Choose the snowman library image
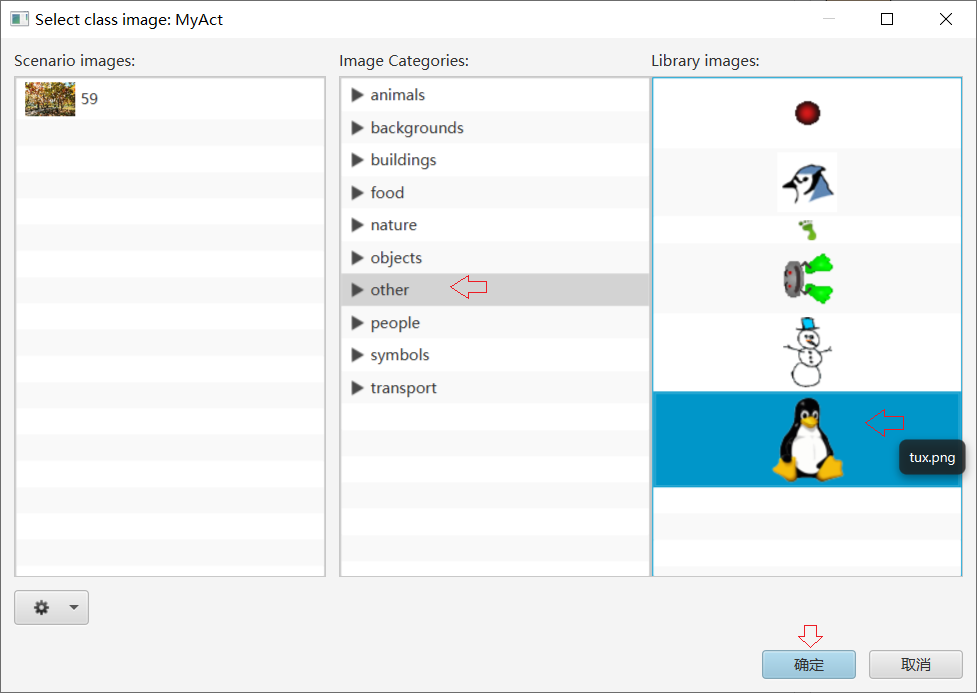The height and width of the screenshot is (693, 977). pos(806,352)
